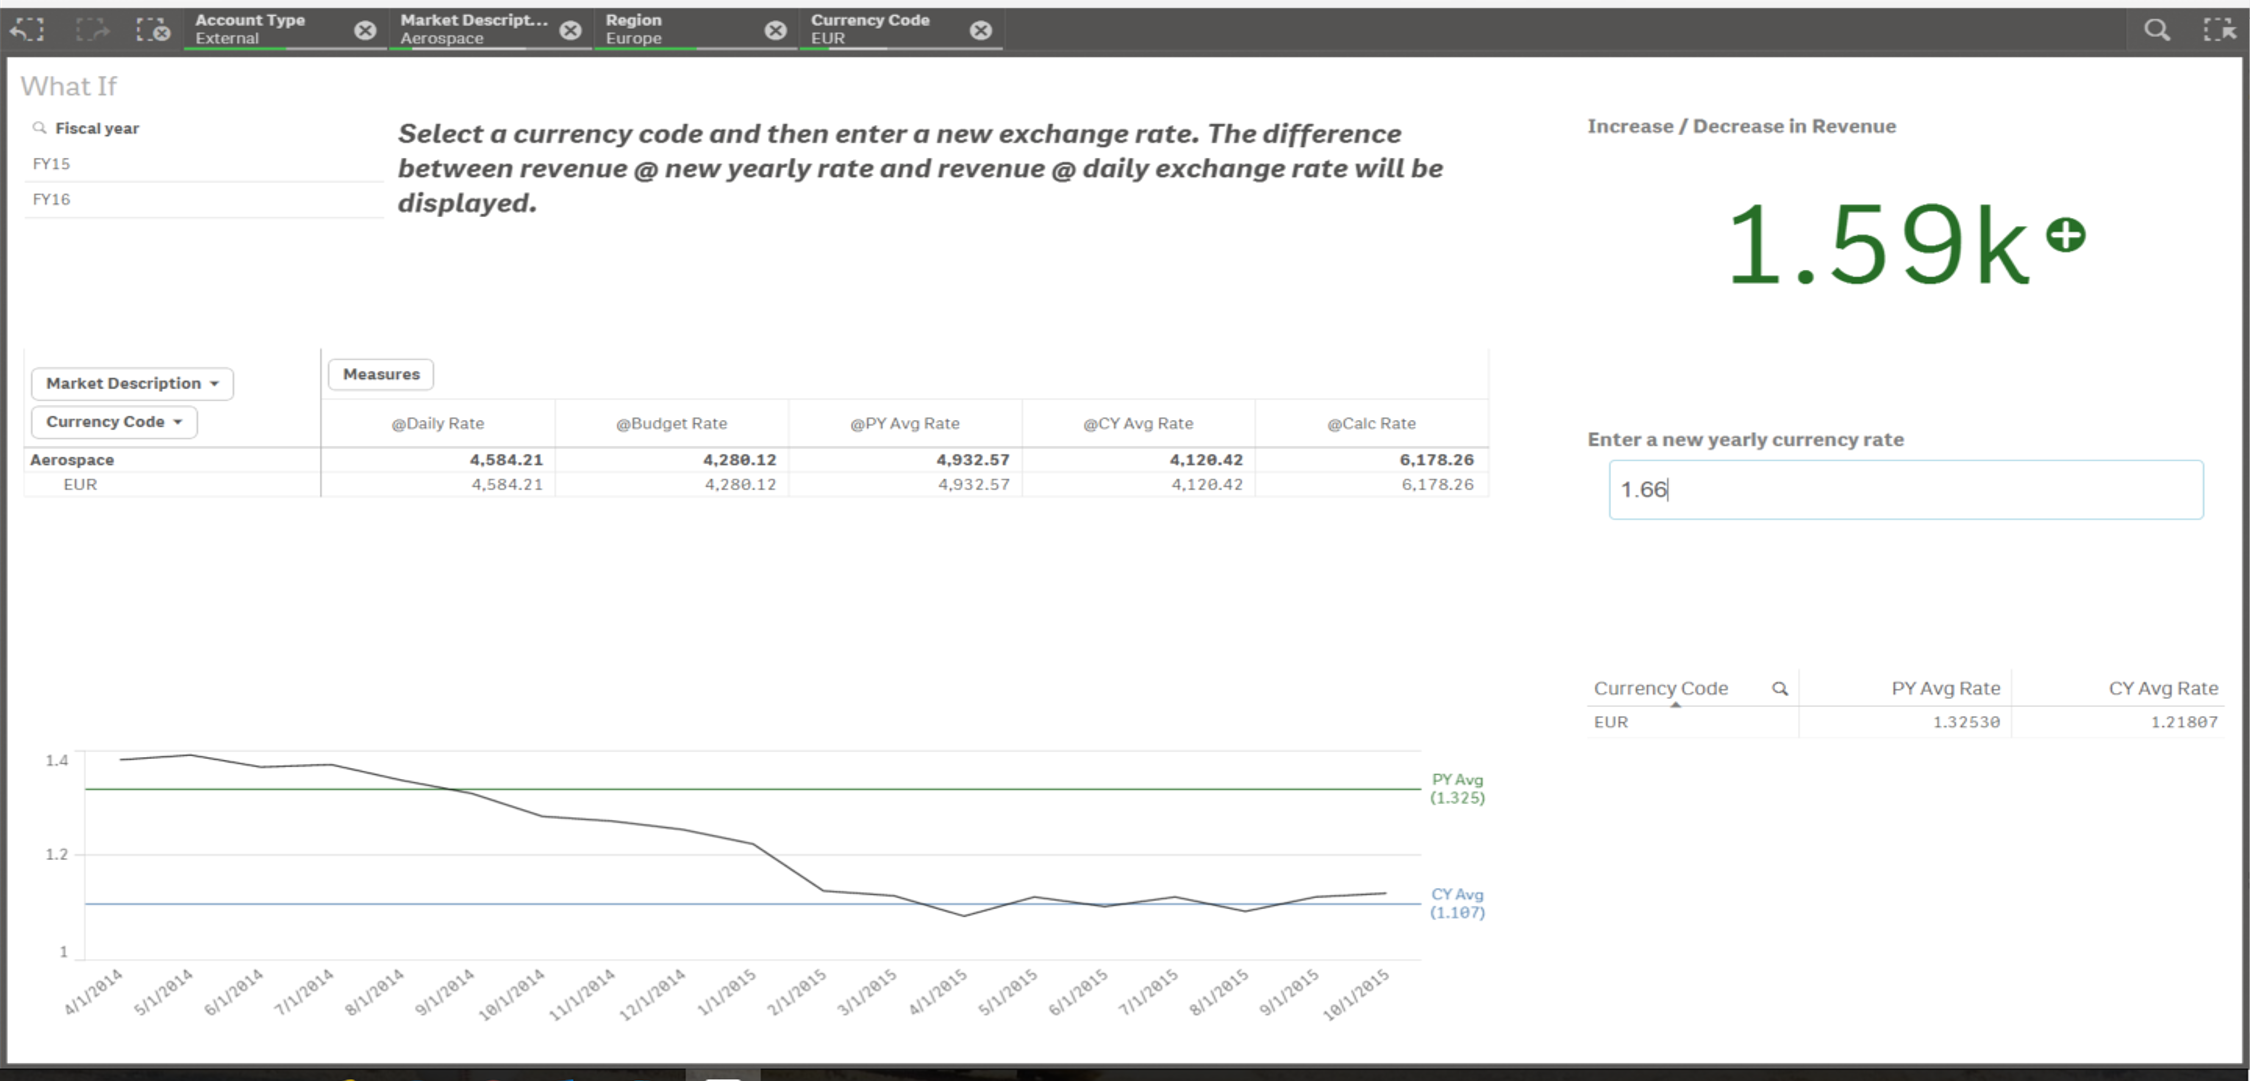Sort by Currency Code column header
The width and height of the screenshot is (2250, 1081).
point(1660,688)
